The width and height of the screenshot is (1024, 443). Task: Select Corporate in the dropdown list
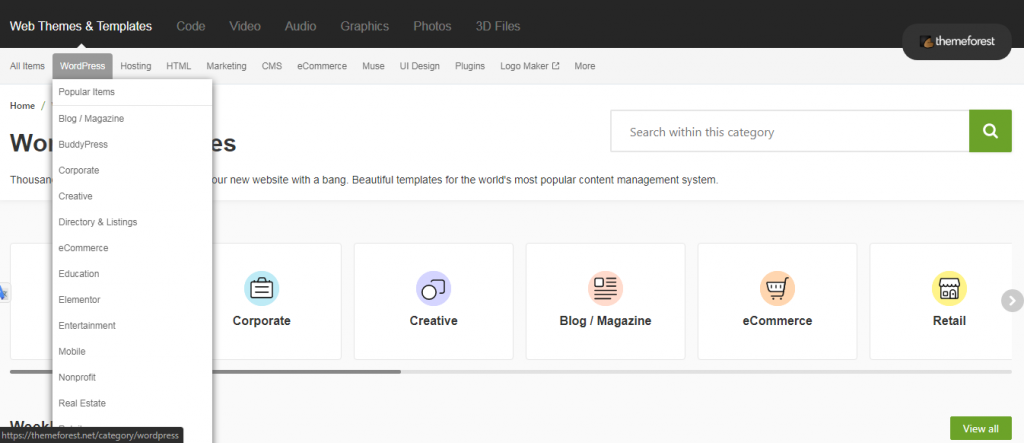click(x=133, y=170)
